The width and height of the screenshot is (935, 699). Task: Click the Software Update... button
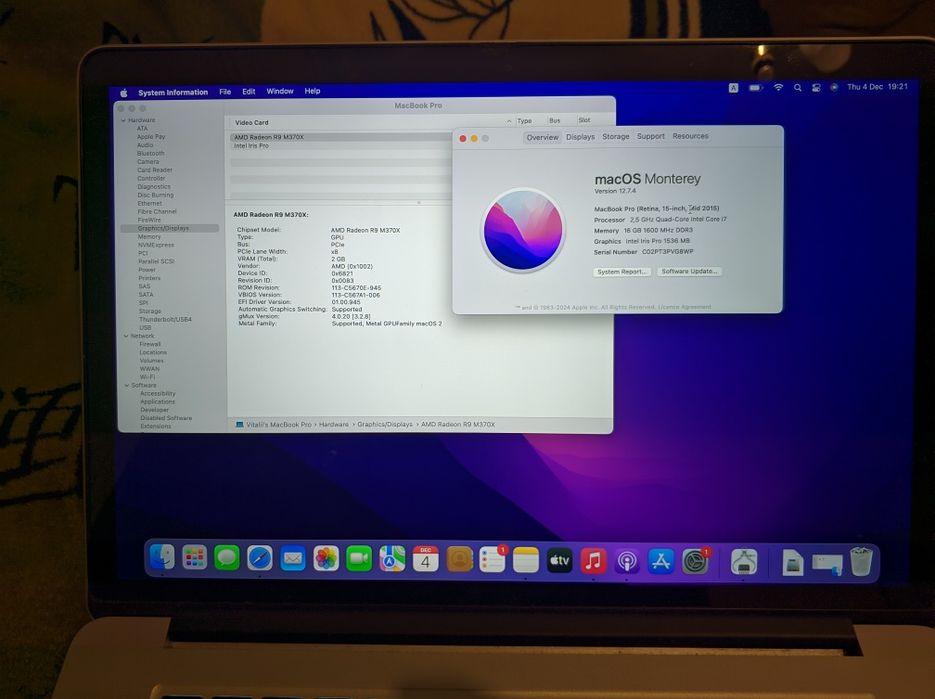pos(689,271)
